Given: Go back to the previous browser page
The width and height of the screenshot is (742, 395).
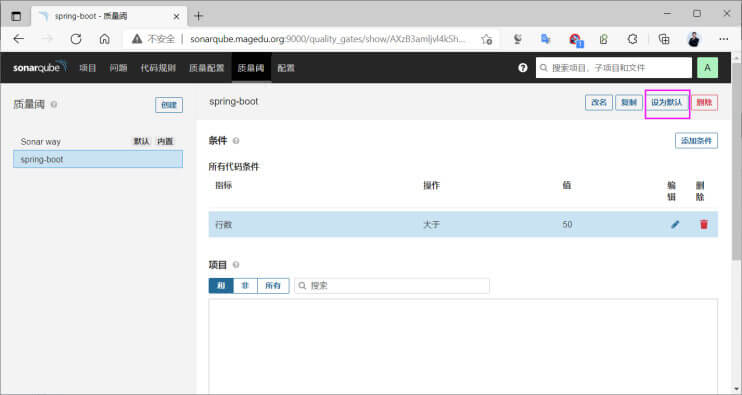Looking at the screenshot, I should click(18, 39).
